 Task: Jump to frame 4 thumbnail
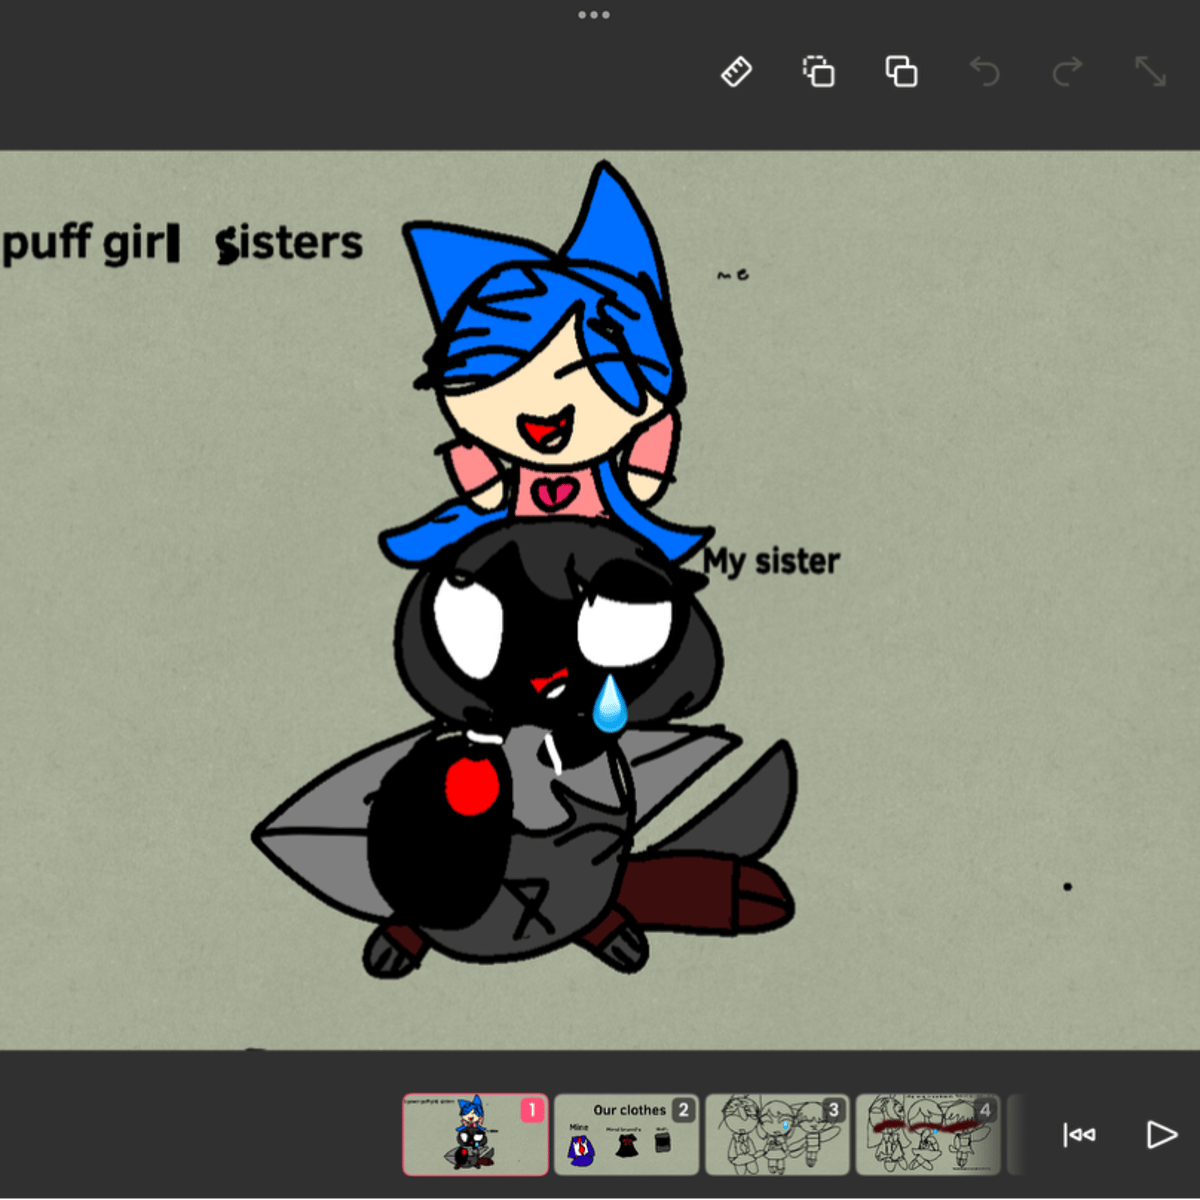tap(927, 1134)
